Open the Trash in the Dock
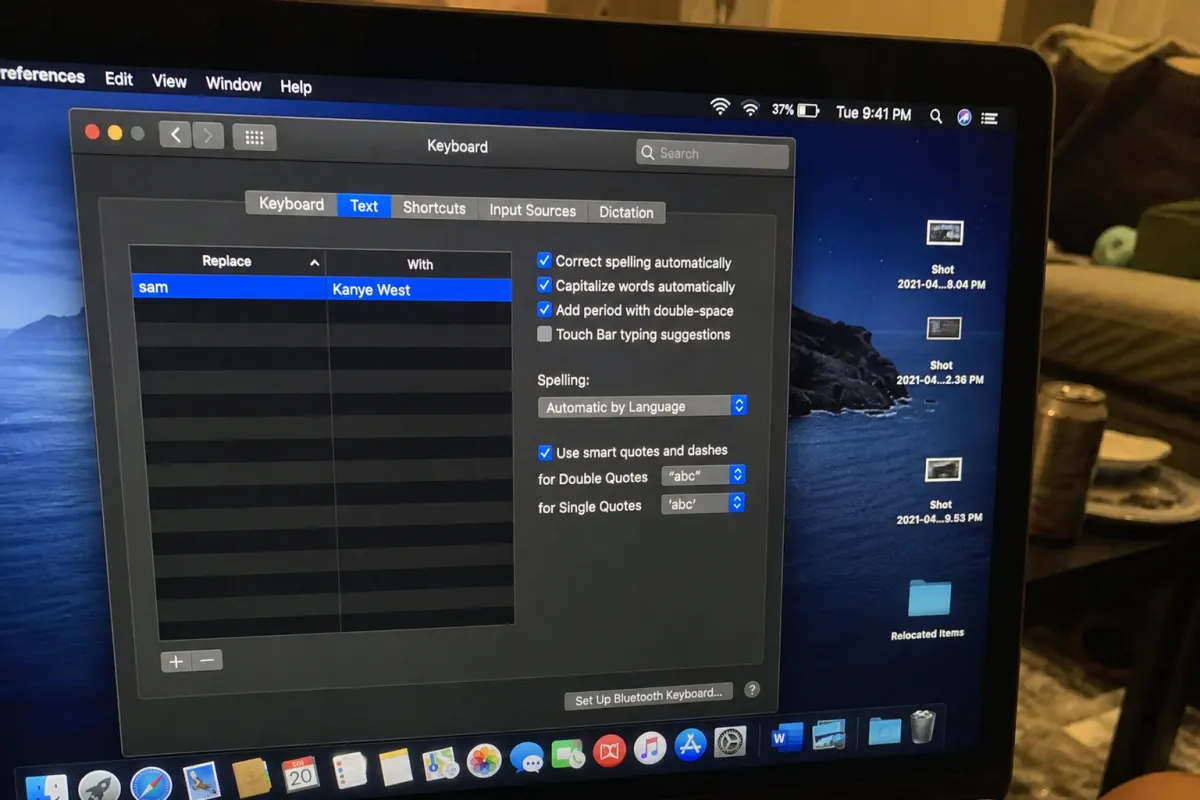Screen dimensions: 1200x800 click(x=922, y=726)
